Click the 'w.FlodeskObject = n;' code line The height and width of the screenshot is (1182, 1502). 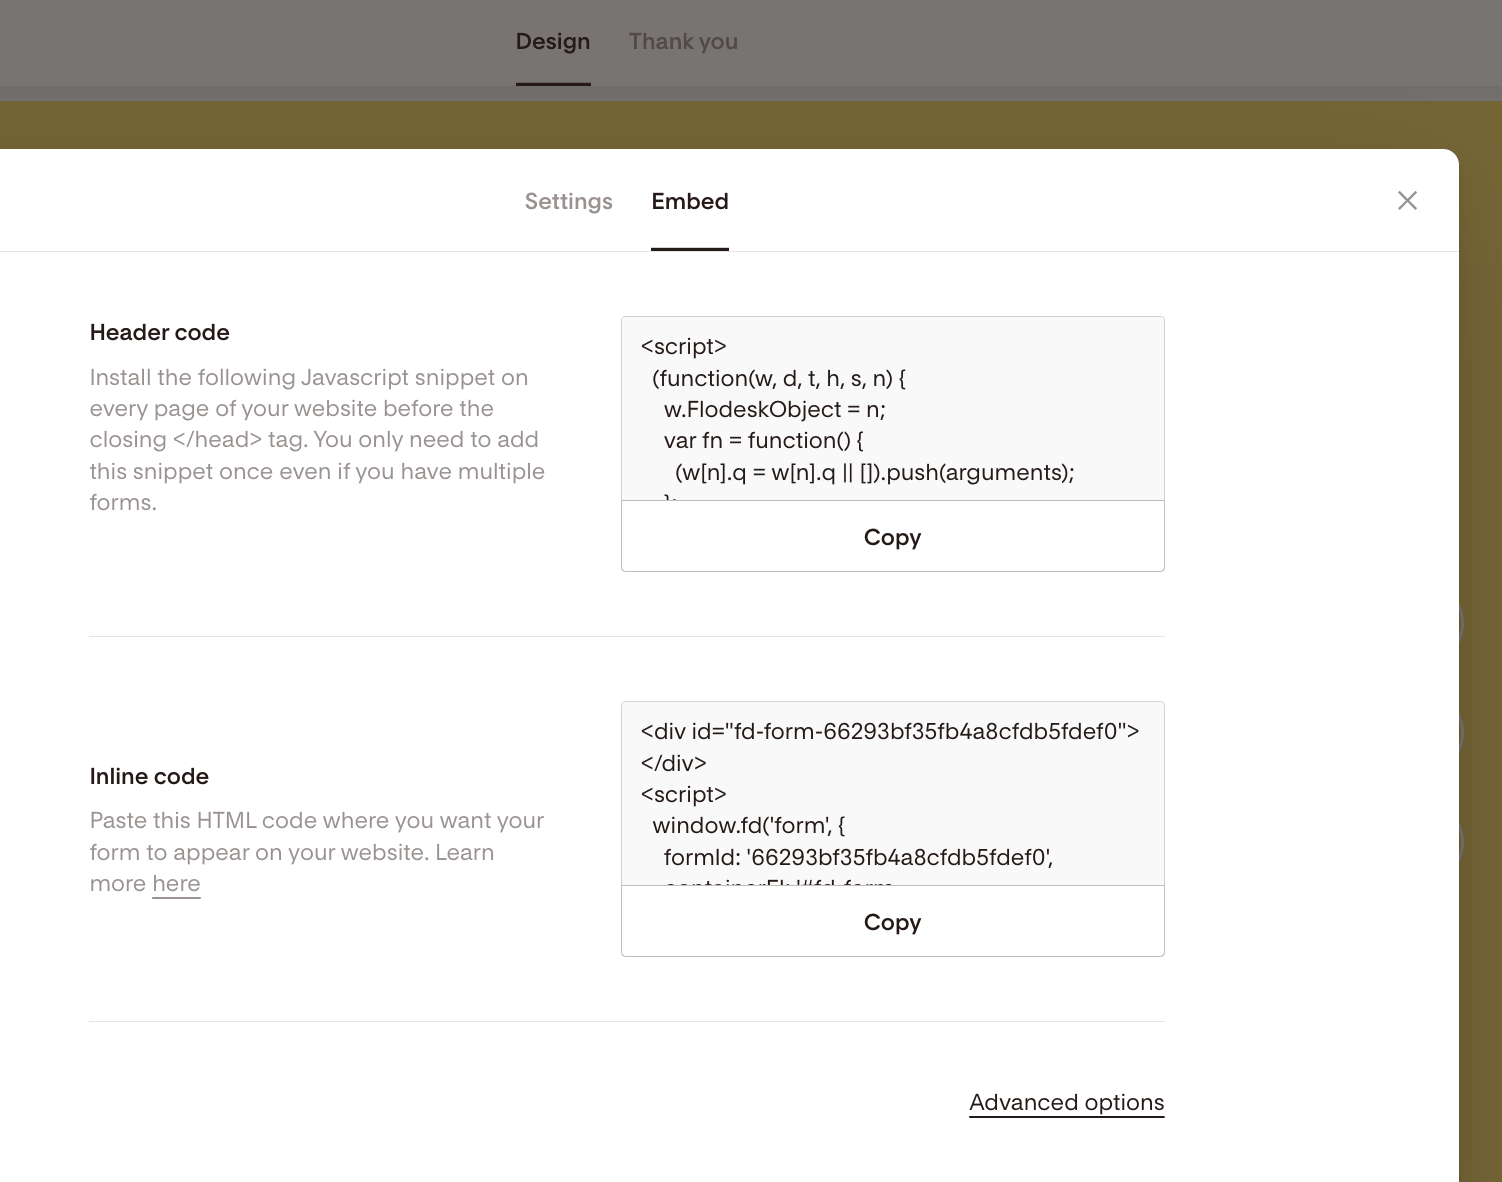tap(774, 409)
